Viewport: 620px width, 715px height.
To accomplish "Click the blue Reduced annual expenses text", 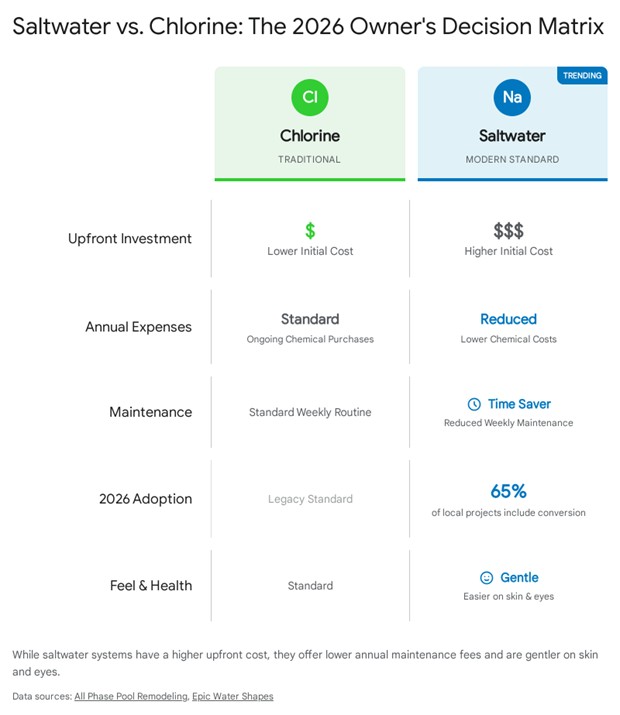I will 508,319.
